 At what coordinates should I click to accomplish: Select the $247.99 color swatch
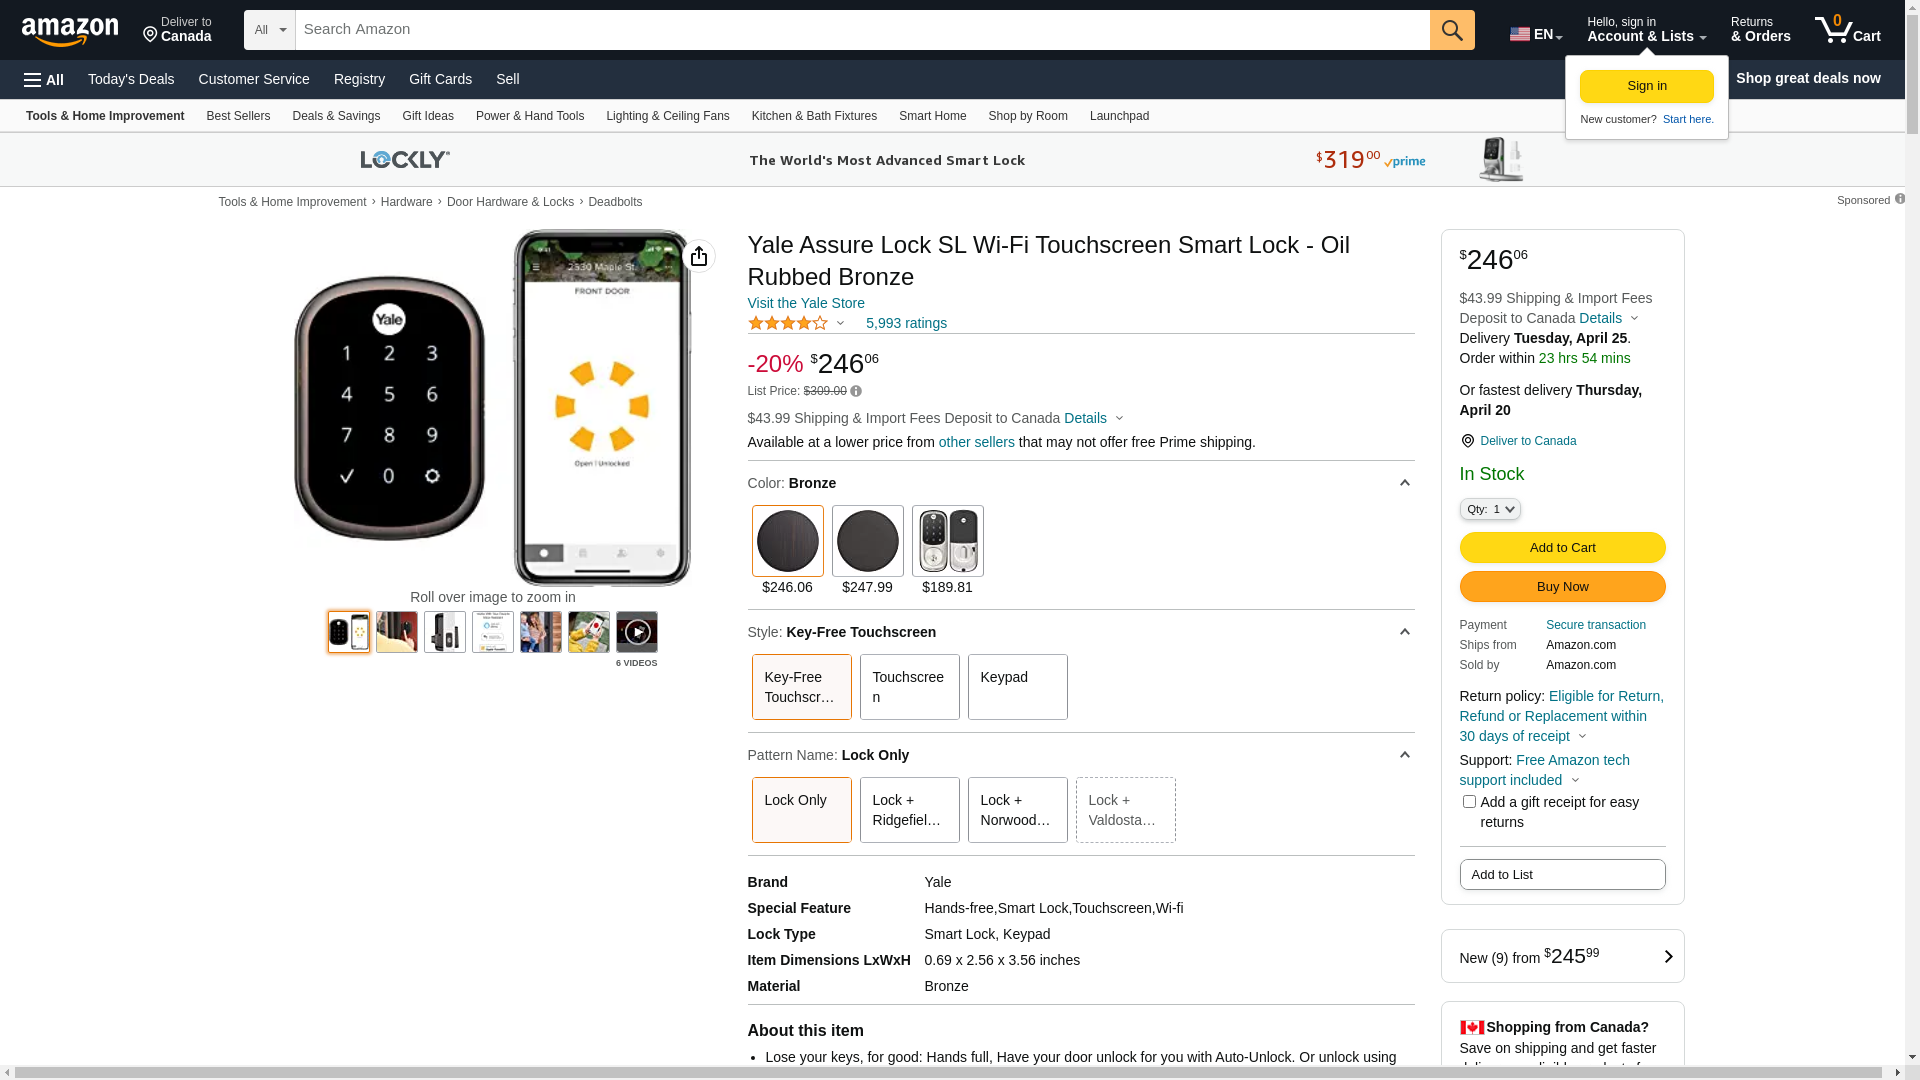[x=867, y=541]
